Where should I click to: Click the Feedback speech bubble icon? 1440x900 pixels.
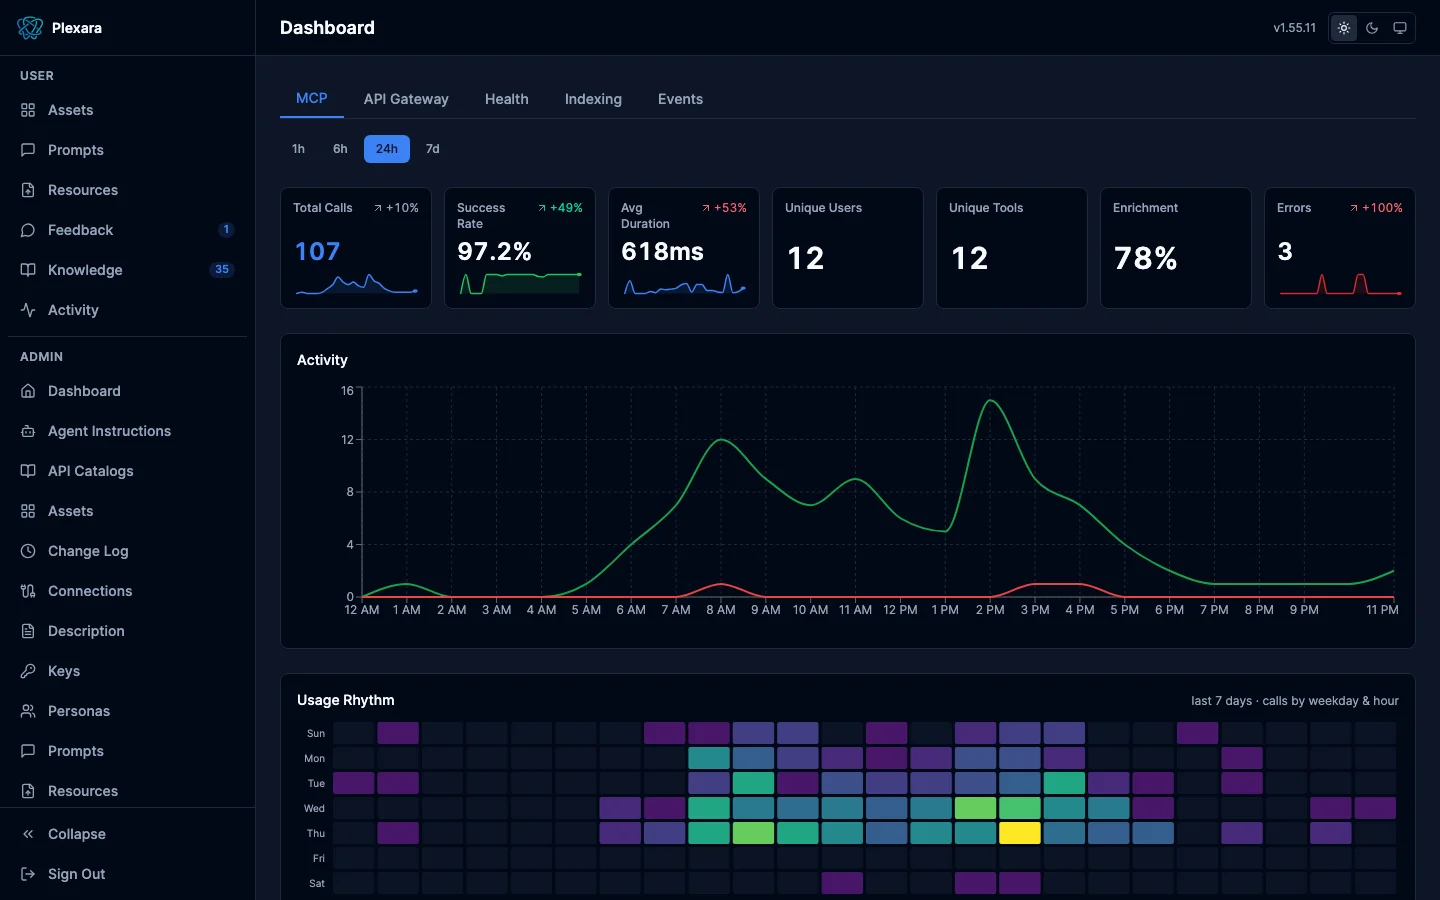[x=28, y=230]
